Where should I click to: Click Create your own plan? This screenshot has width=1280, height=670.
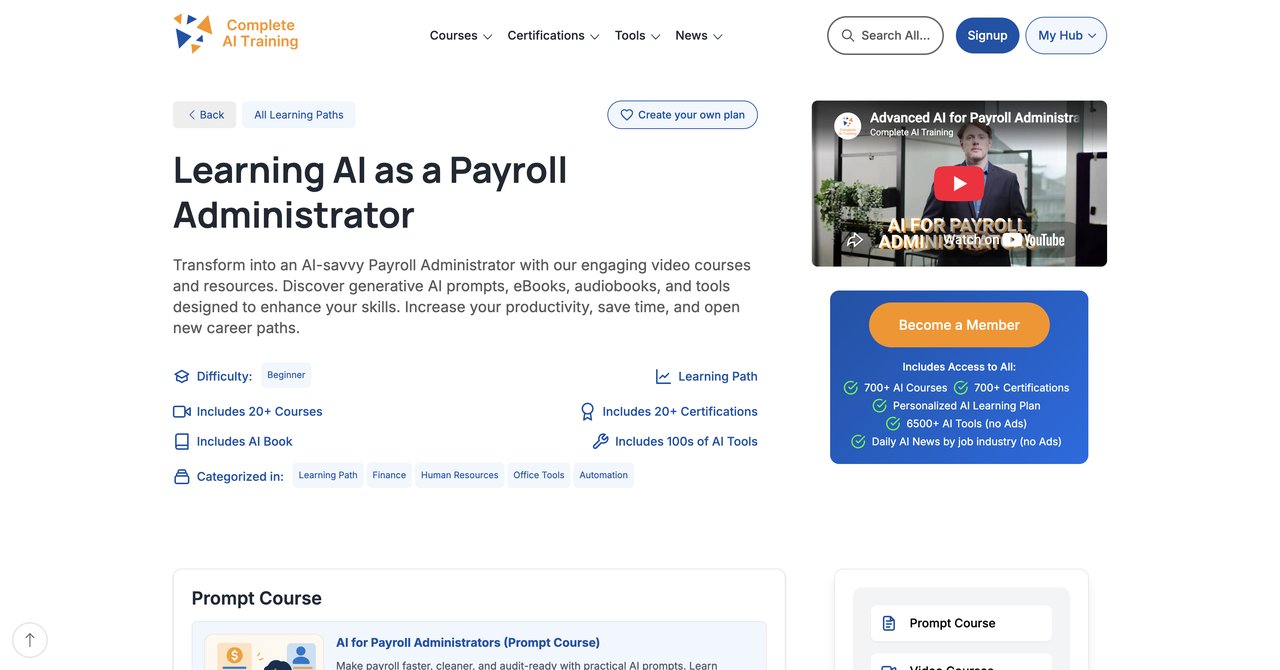click(x=682, y=115)
